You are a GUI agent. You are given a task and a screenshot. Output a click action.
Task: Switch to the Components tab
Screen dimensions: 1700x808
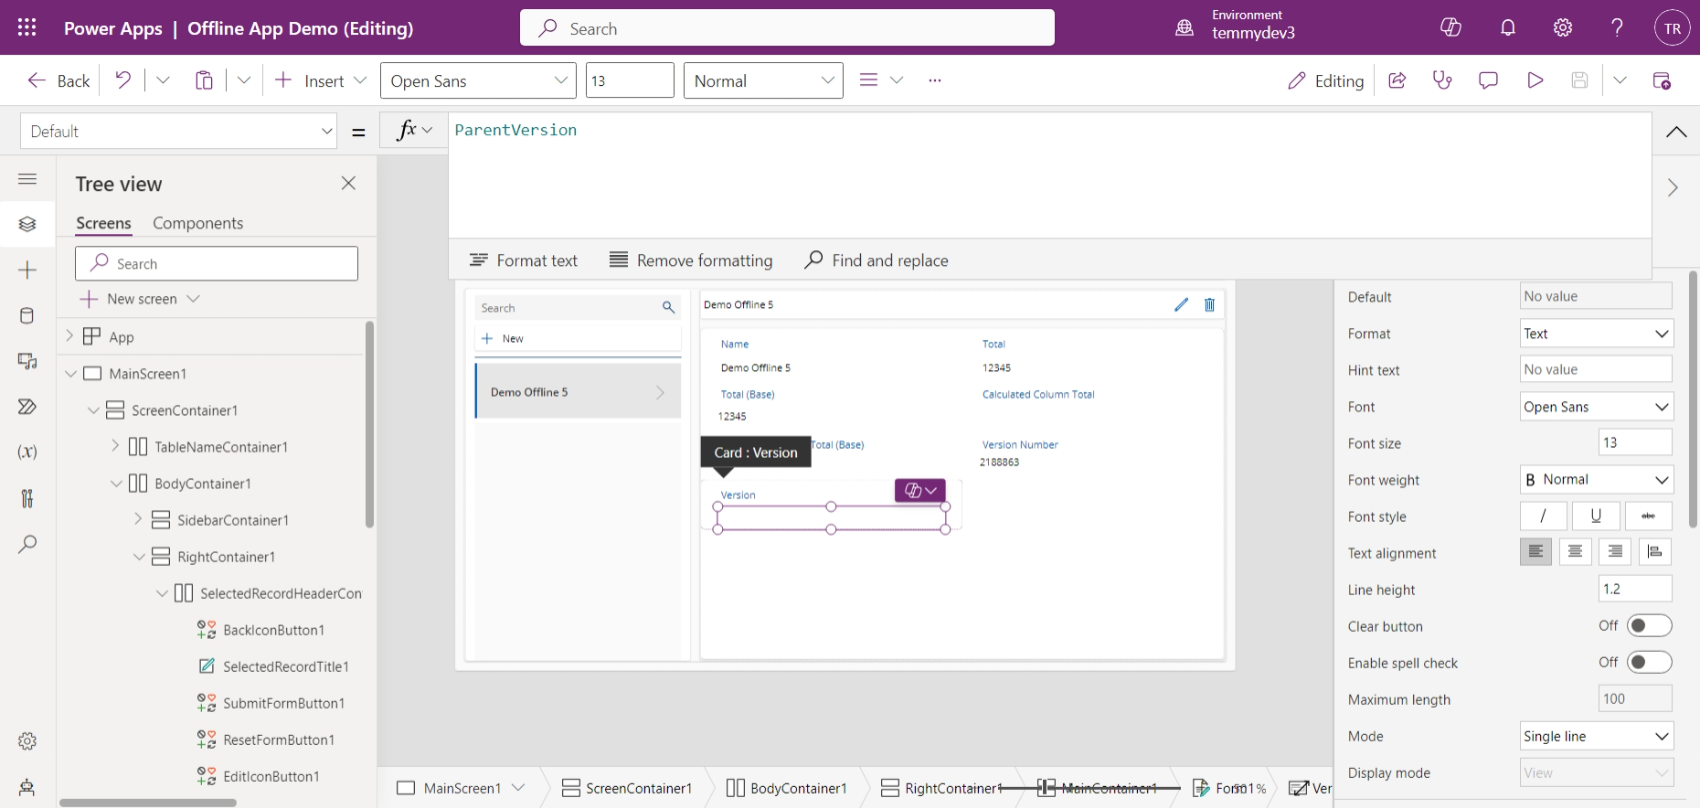pyautogui.click(x=198, y=223)
